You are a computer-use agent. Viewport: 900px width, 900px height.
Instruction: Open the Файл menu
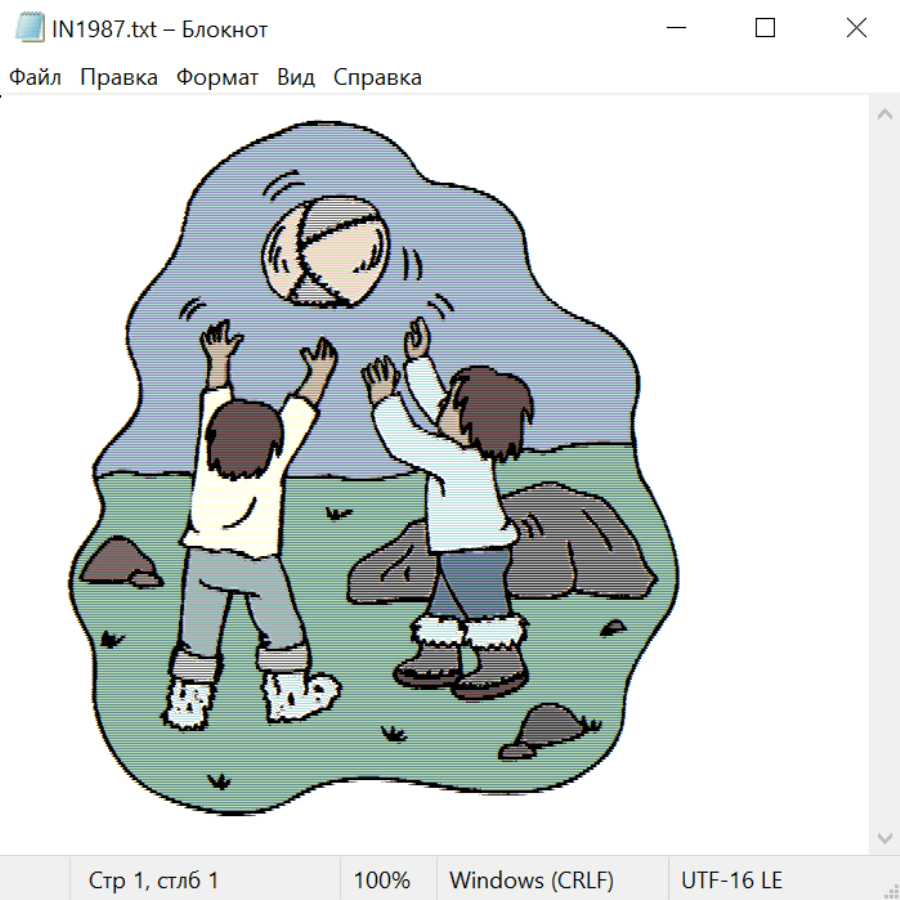click(x=35, y=77)
